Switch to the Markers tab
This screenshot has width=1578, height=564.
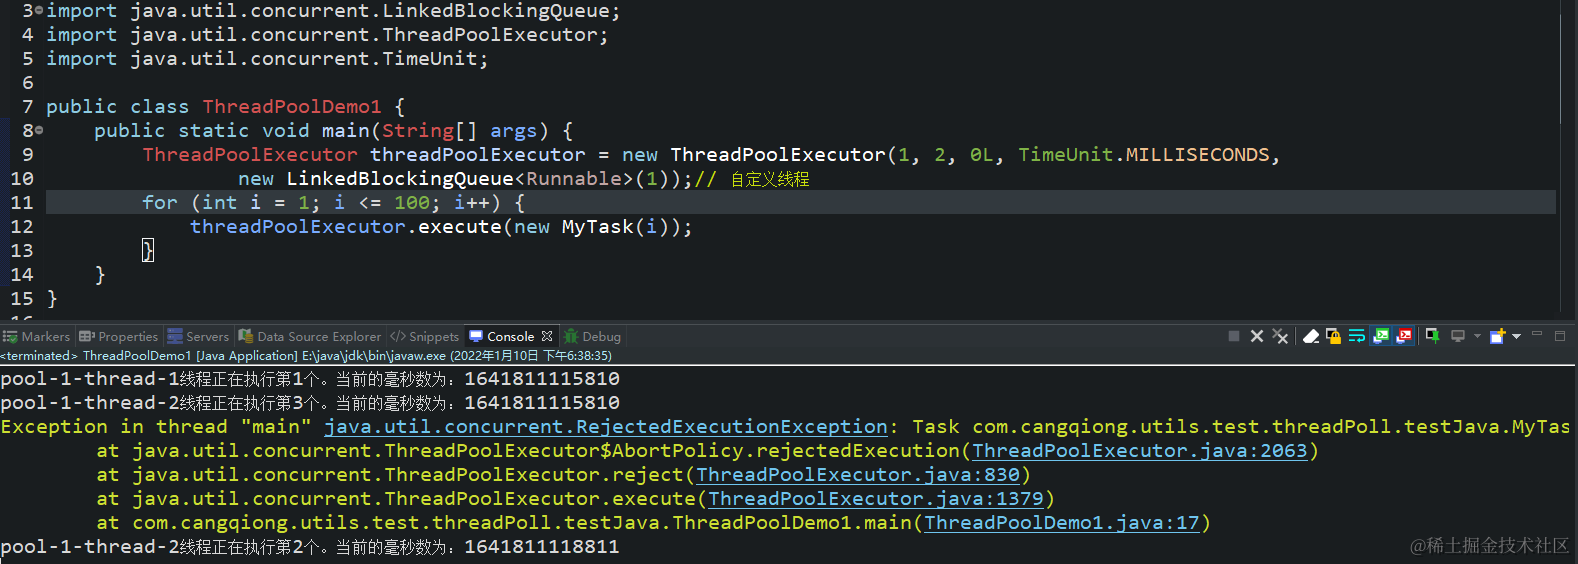37,337
